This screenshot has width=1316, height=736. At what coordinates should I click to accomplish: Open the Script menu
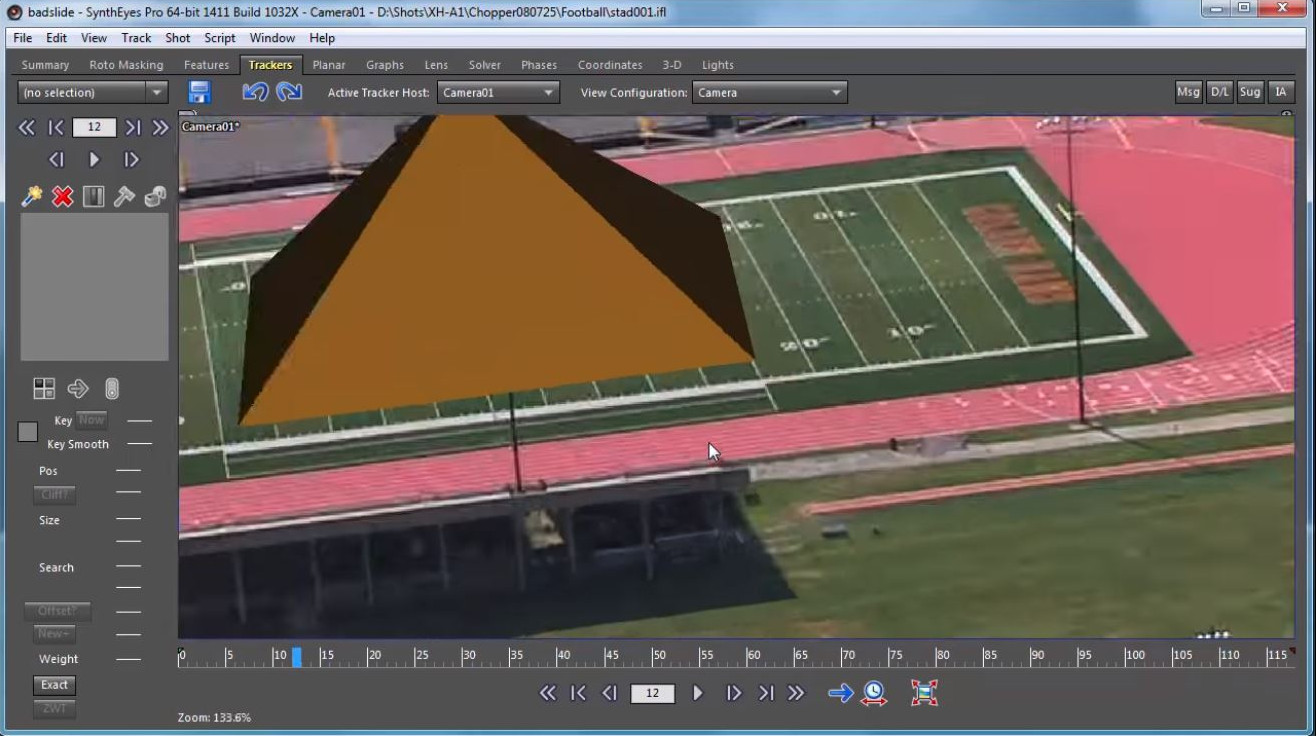point(220,38)
